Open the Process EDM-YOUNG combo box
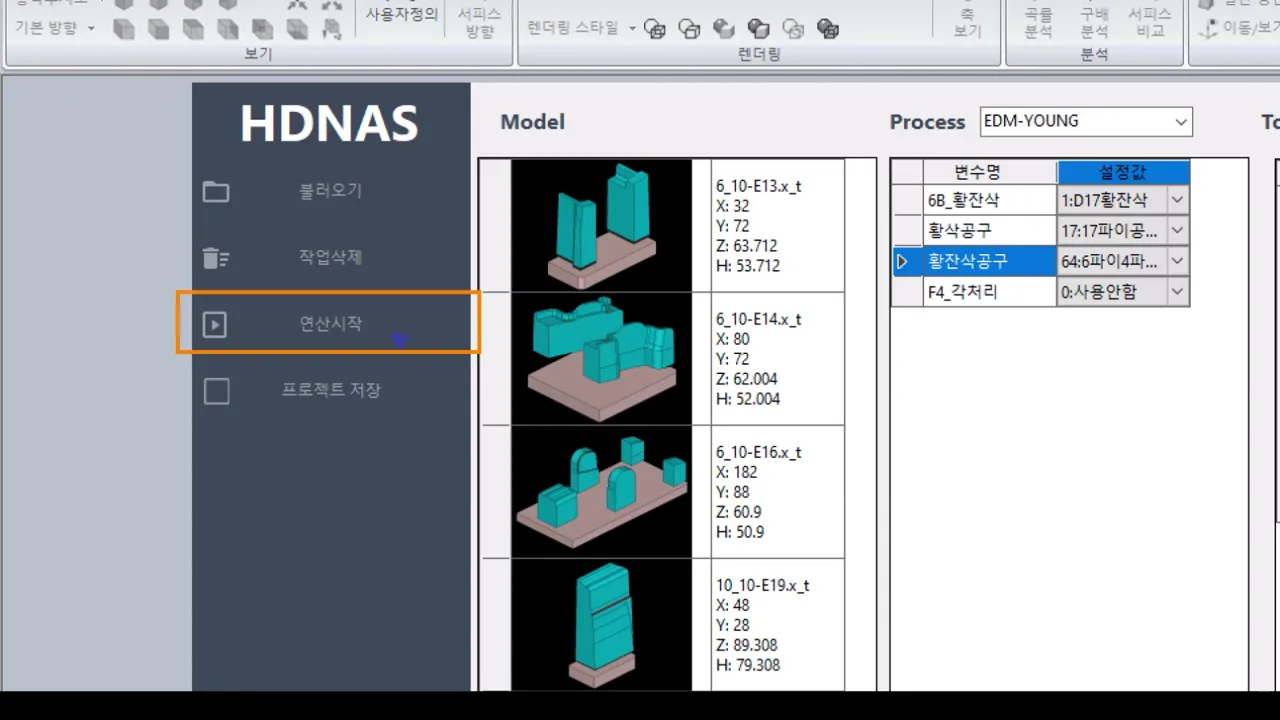Image resolution: width=1280 pixels, height=720 pixels. tap(1086, 122)
